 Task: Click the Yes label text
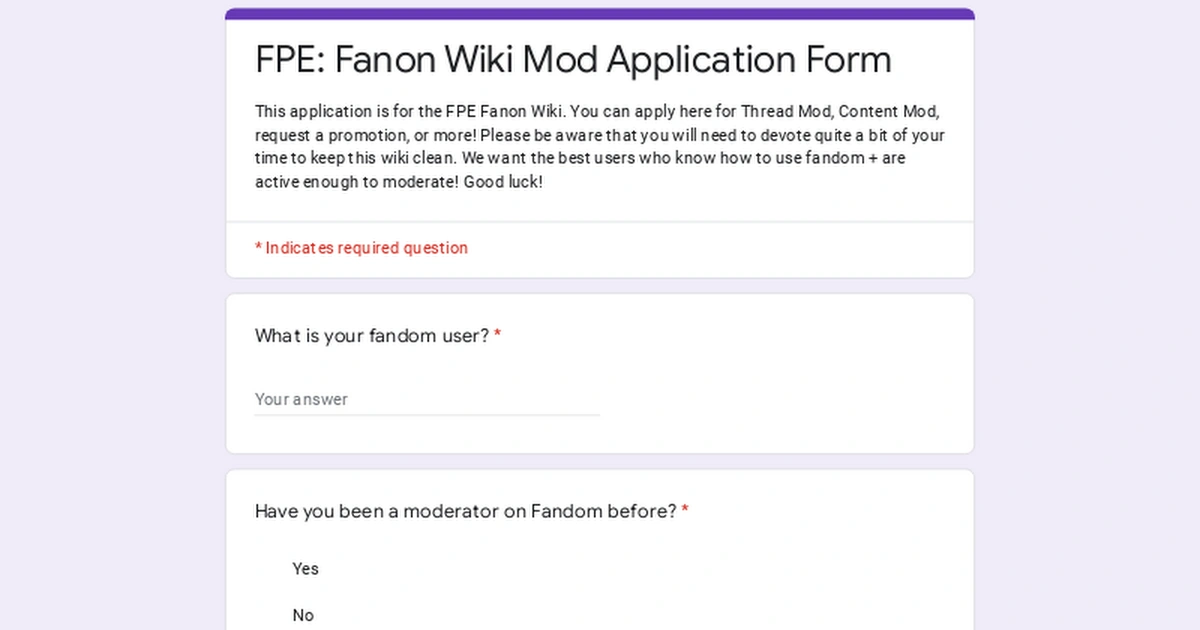305,568
